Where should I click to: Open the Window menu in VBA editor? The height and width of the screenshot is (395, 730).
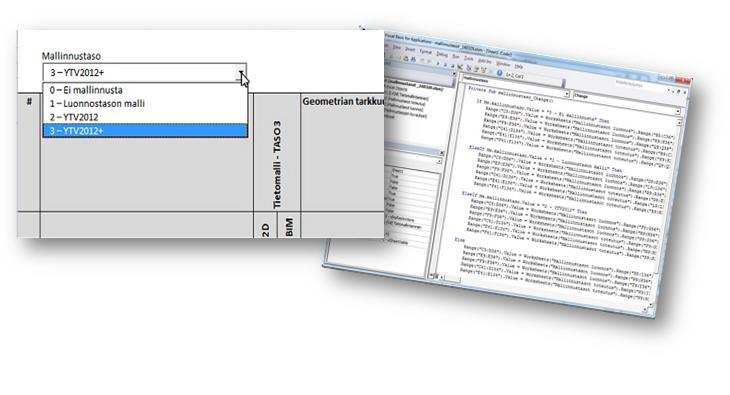(x=503, y=64)
